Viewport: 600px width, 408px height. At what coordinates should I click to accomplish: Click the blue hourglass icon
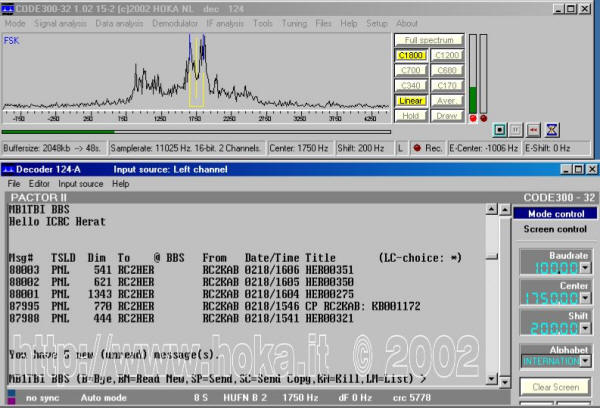[x=551, y=130]
